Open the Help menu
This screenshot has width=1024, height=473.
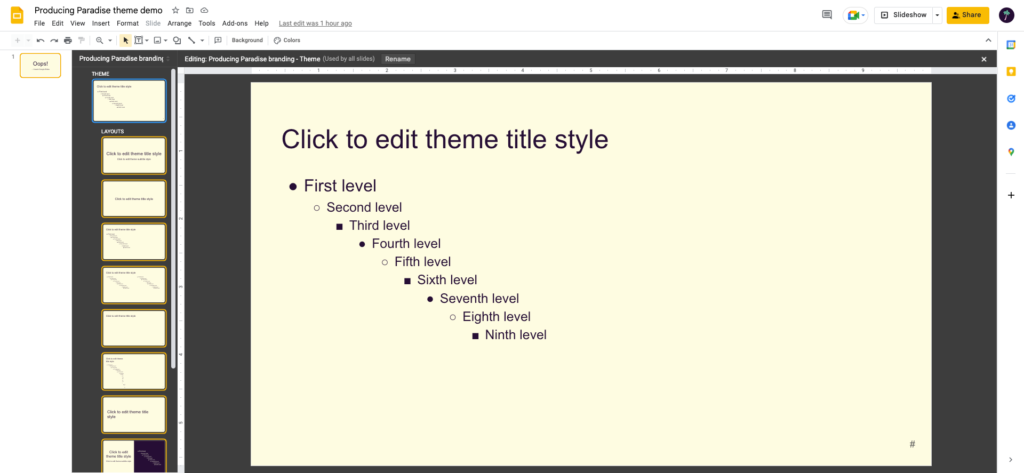(261, 24)
